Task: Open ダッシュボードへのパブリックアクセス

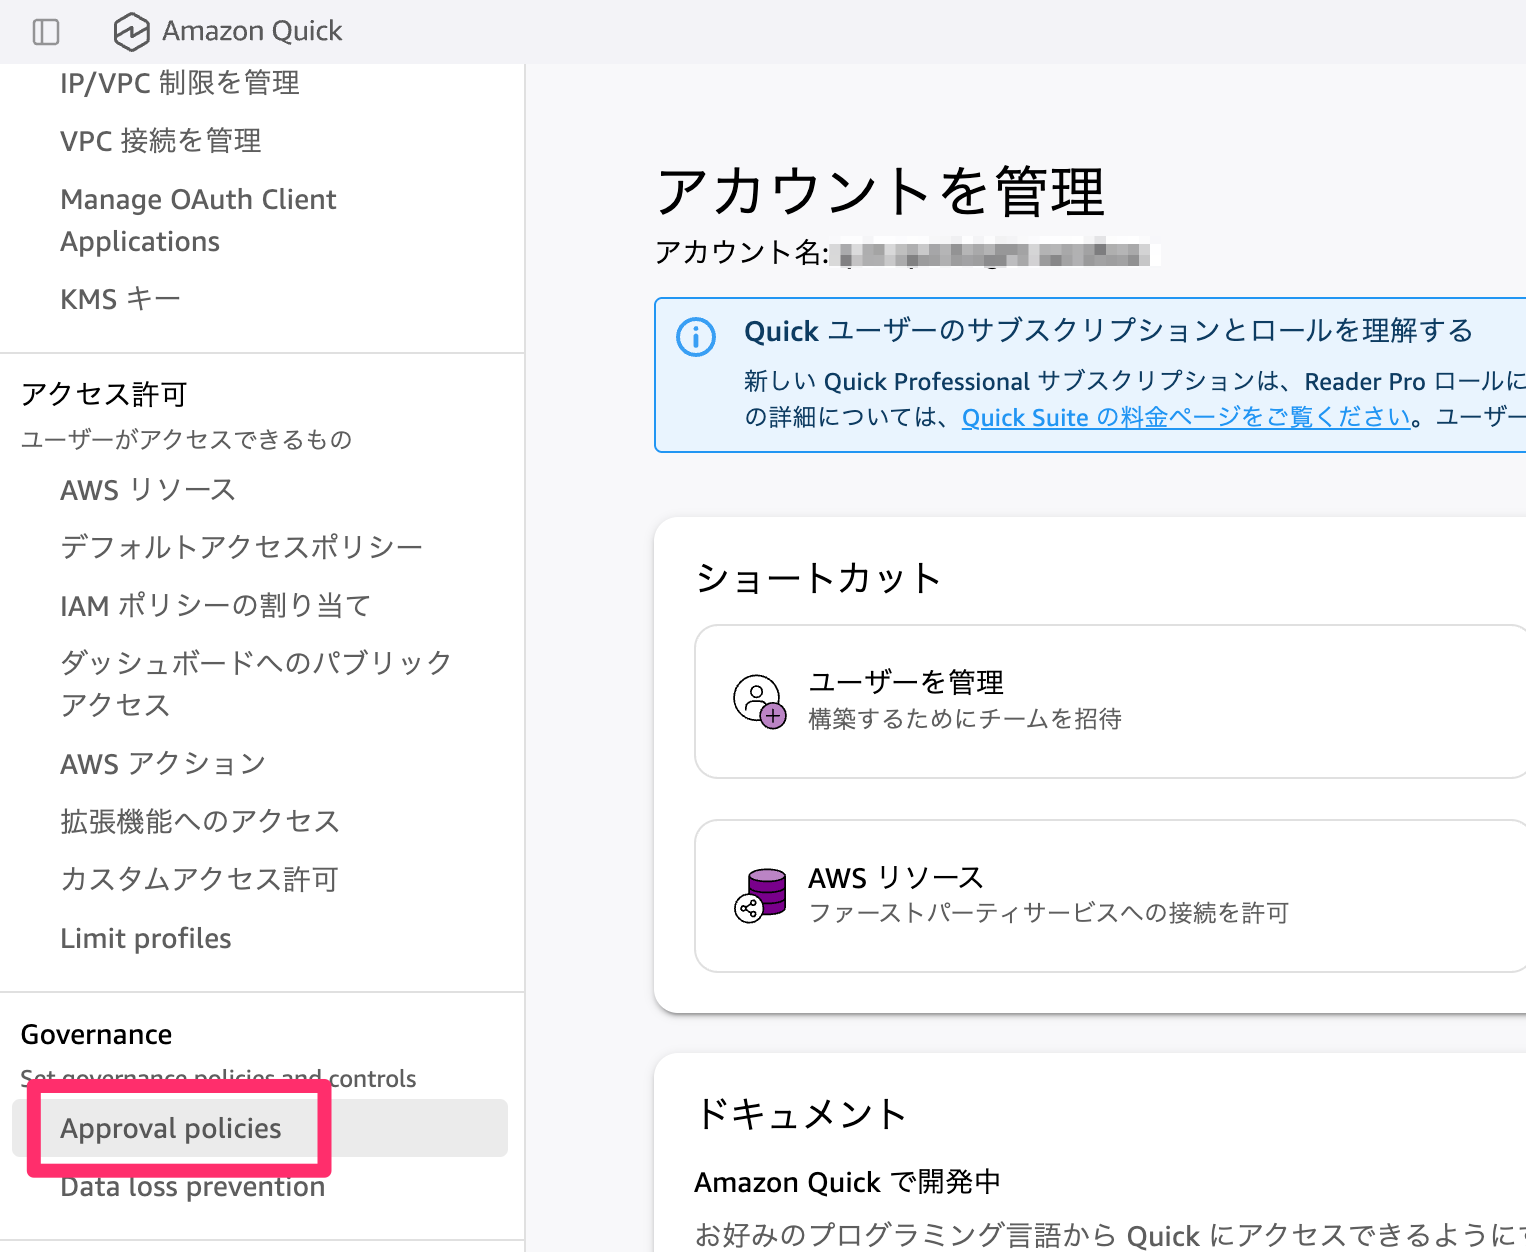Action: point(256,683)
